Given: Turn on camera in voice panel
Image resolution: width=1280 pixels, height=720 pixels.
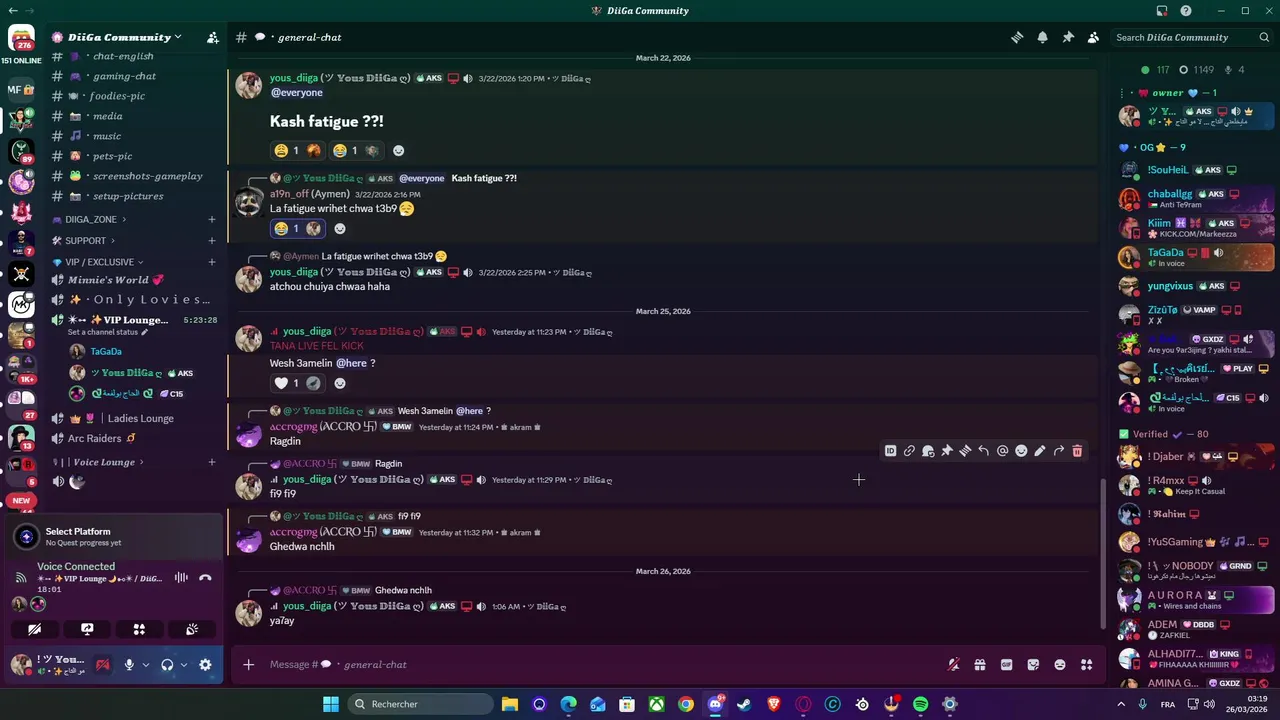Looking at the screenshot, I should pos(35,629).
